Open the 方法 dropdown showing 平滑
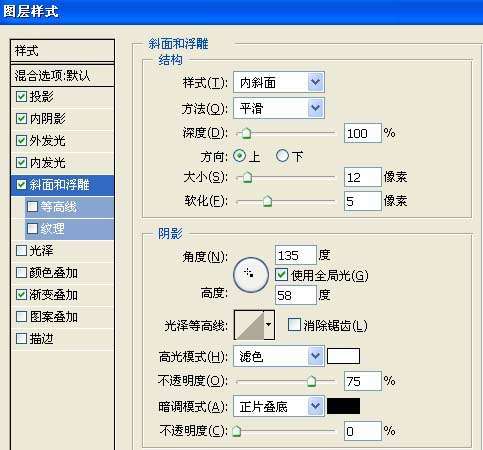The width and height of the screenshot is (483, 450). (279, 108)
